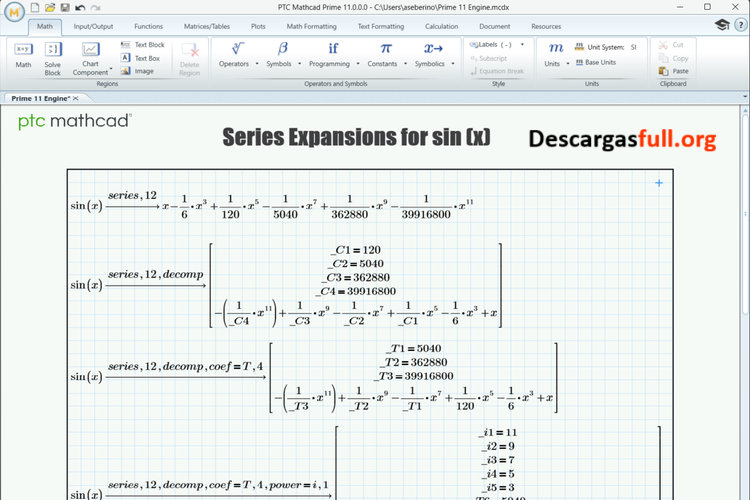
Task: Switch to the Input/Output ribbon tab
Action: pos(93,26)
